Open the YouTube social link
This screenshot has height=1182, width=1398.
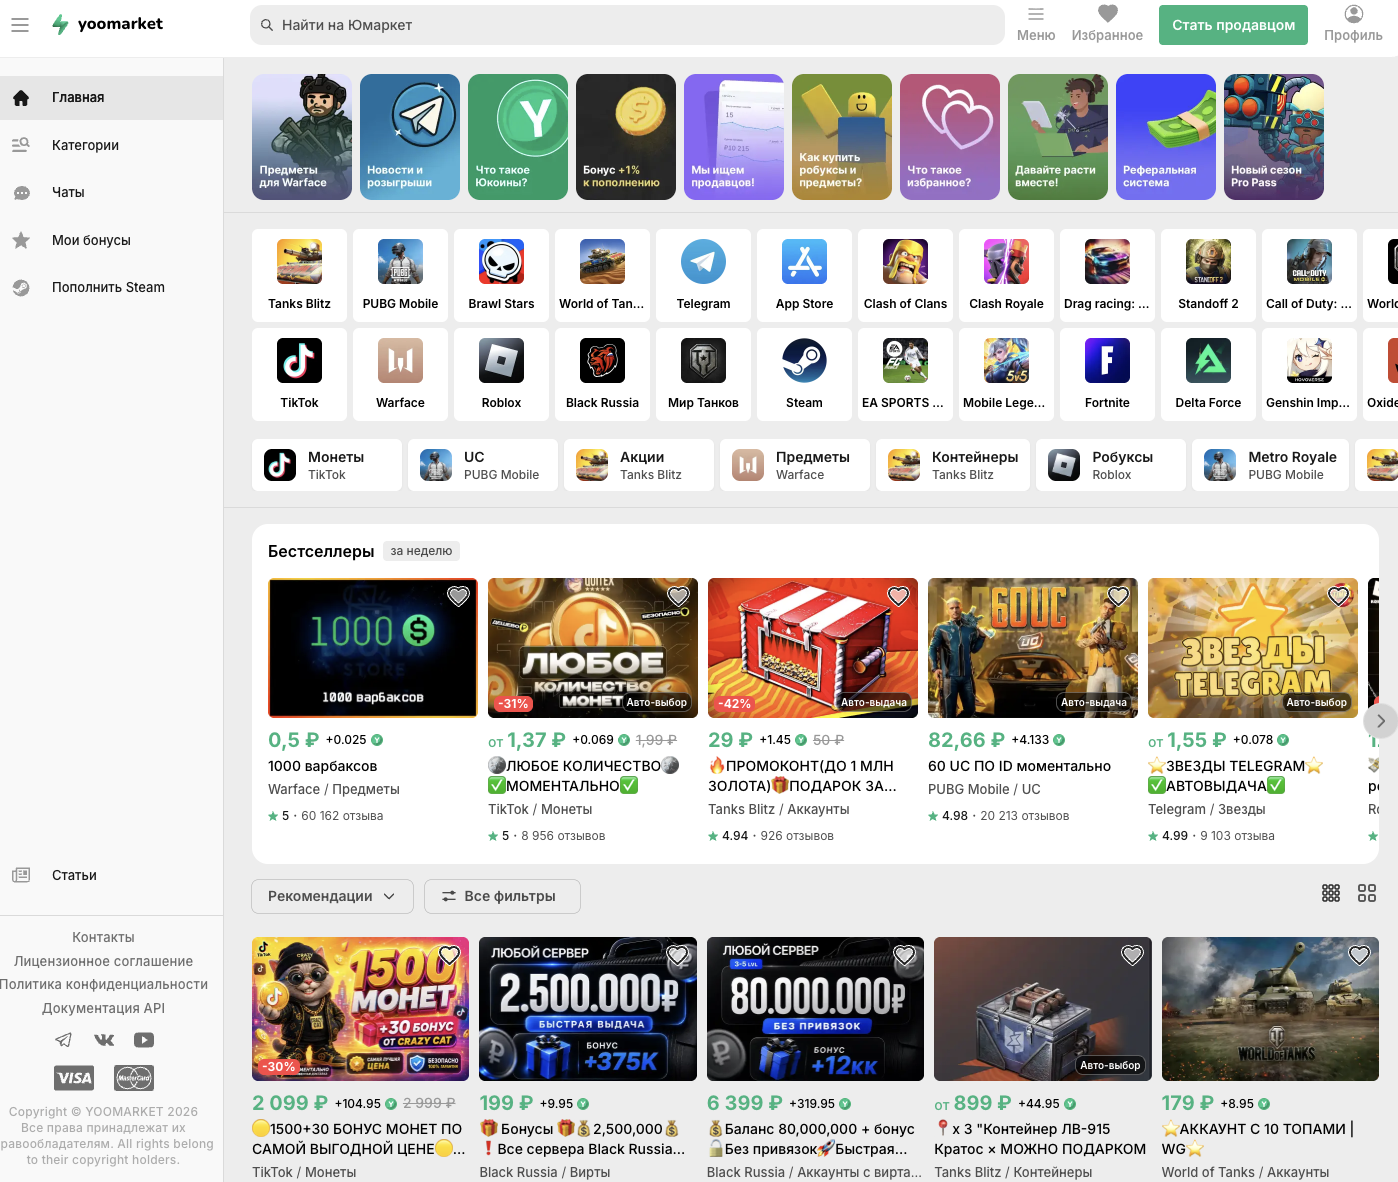pos(144,1040)
